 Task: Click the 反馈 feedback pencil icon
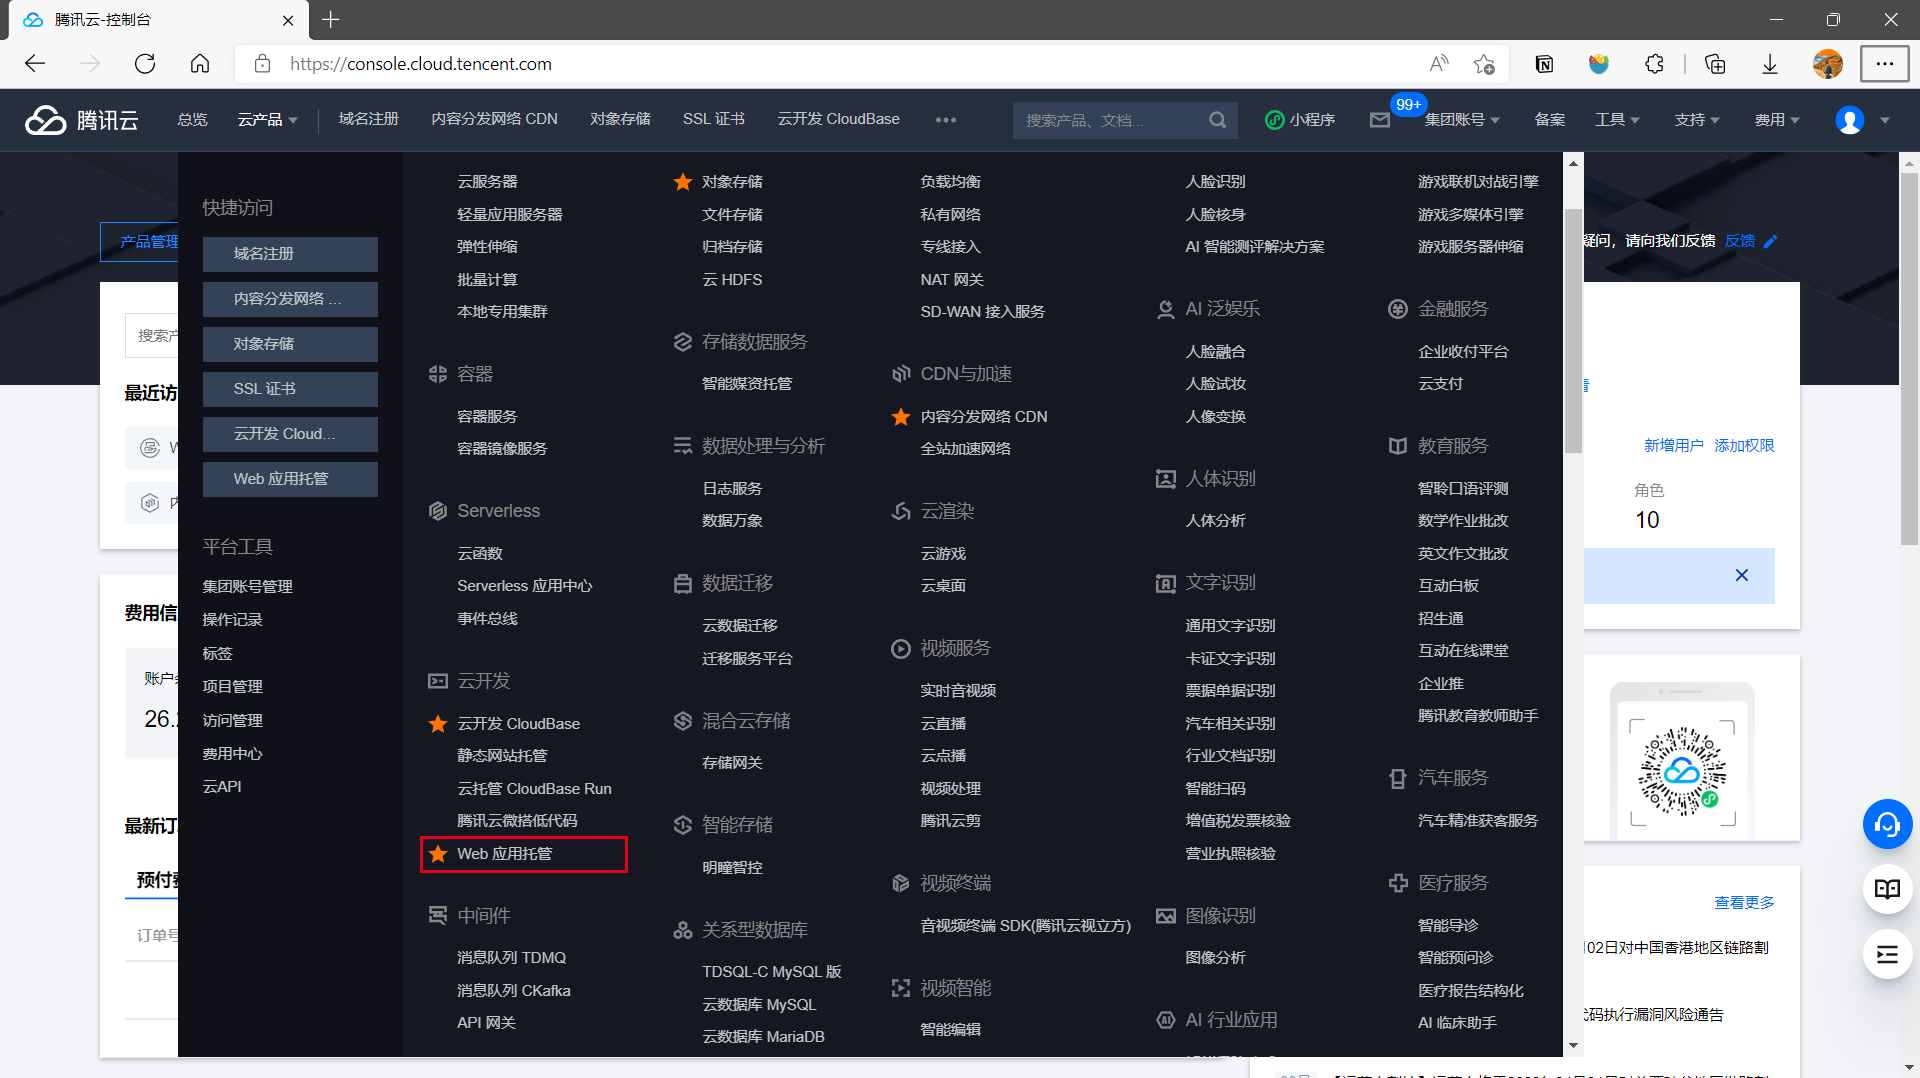click(x=1771, y=241)
